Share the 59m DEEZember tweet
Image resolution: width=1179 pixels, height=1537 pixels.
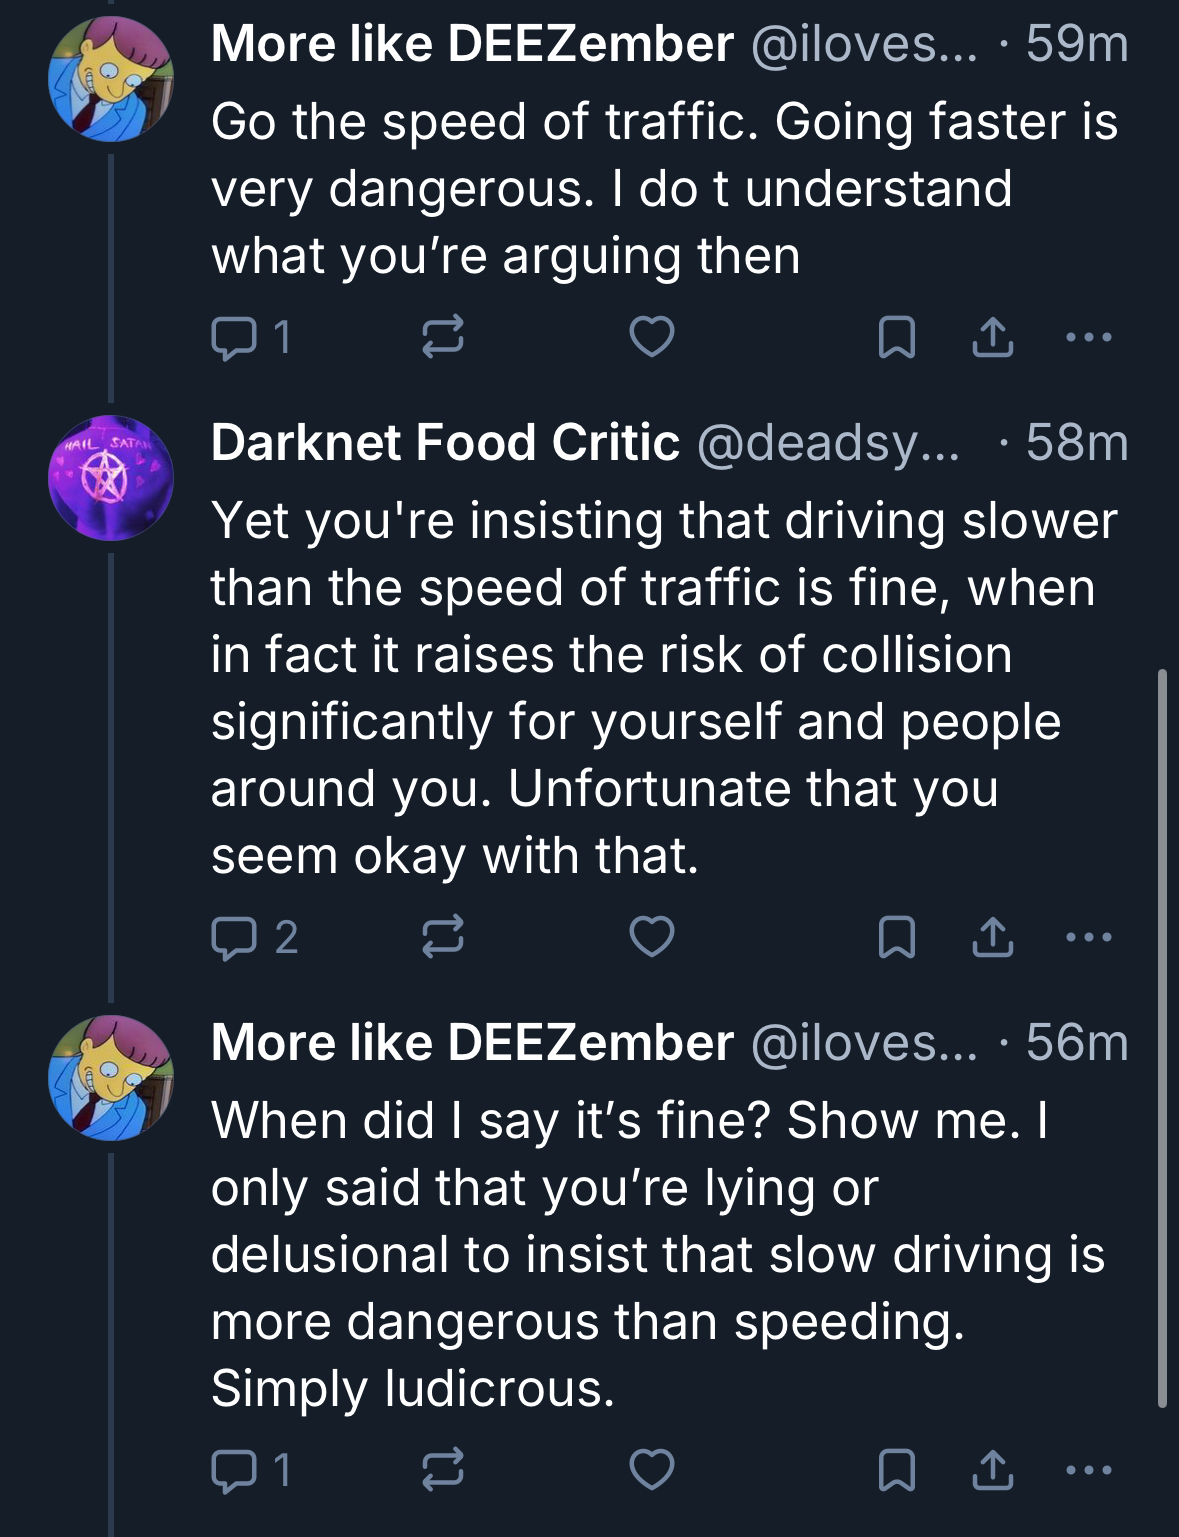click(x=993, y=337)
